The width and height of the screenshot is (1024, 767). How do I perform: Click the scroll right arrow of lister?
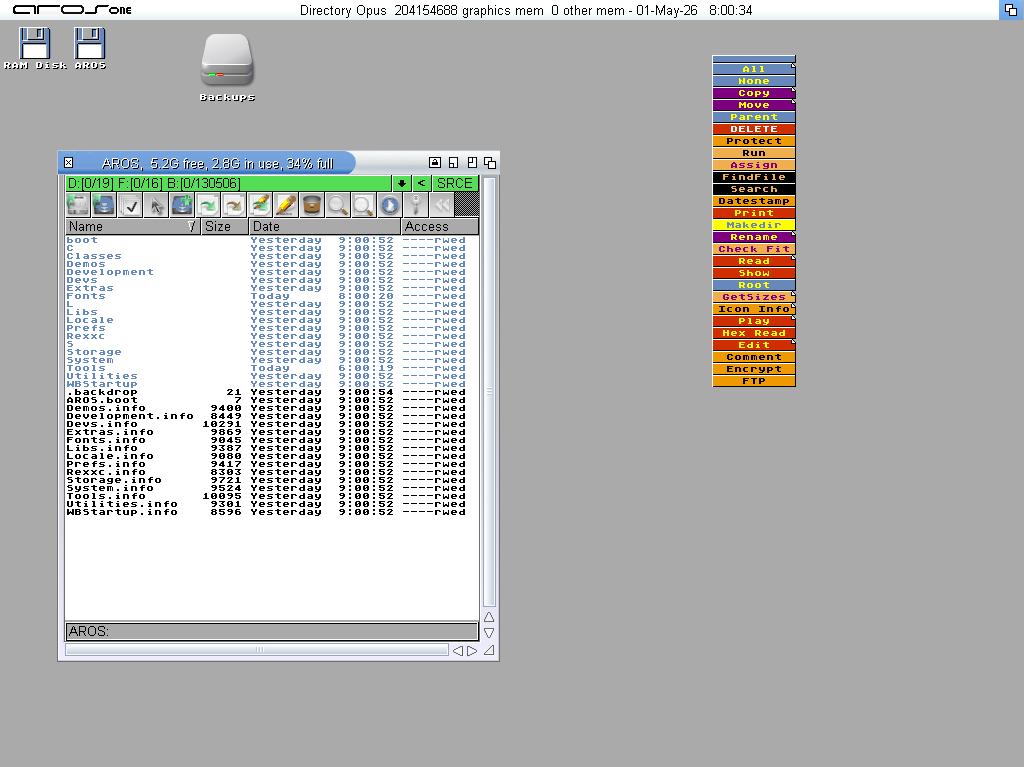472,651
